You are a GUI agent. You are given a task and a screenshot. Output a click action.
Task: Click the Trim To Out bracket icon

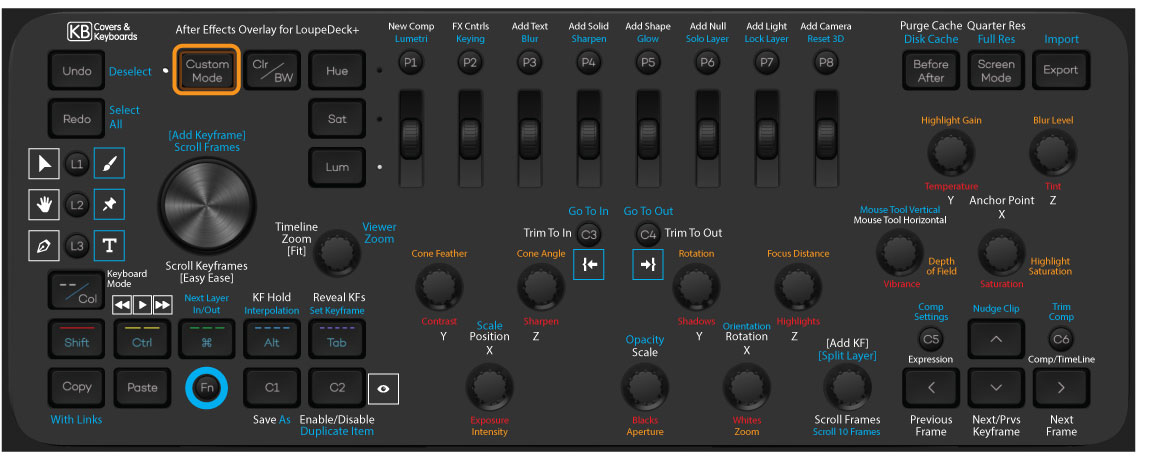pyautogui.click(x=648, y=265)
